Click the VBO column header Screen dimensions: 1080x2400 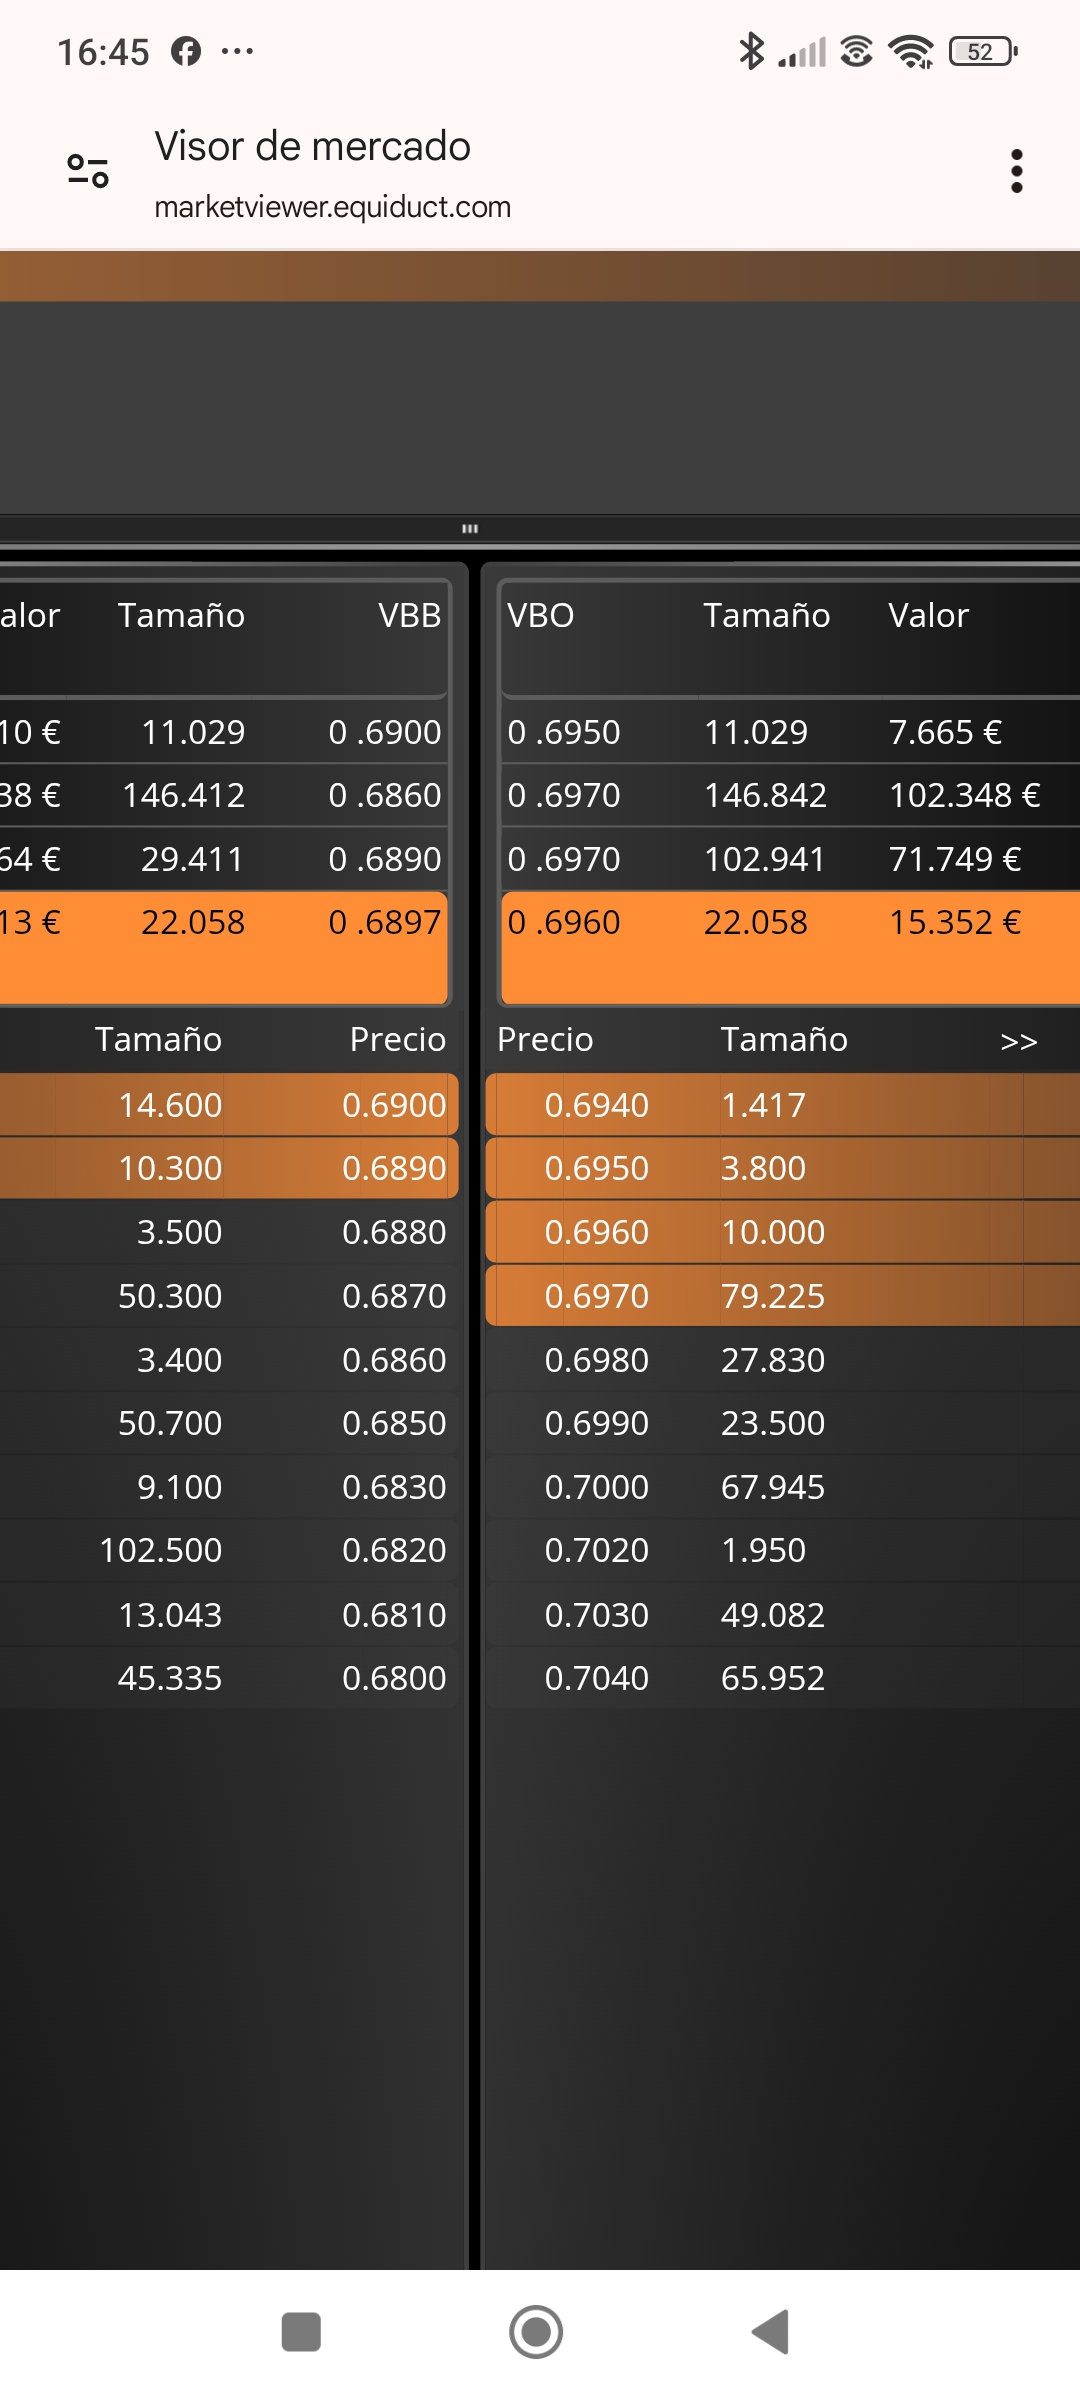541,615
